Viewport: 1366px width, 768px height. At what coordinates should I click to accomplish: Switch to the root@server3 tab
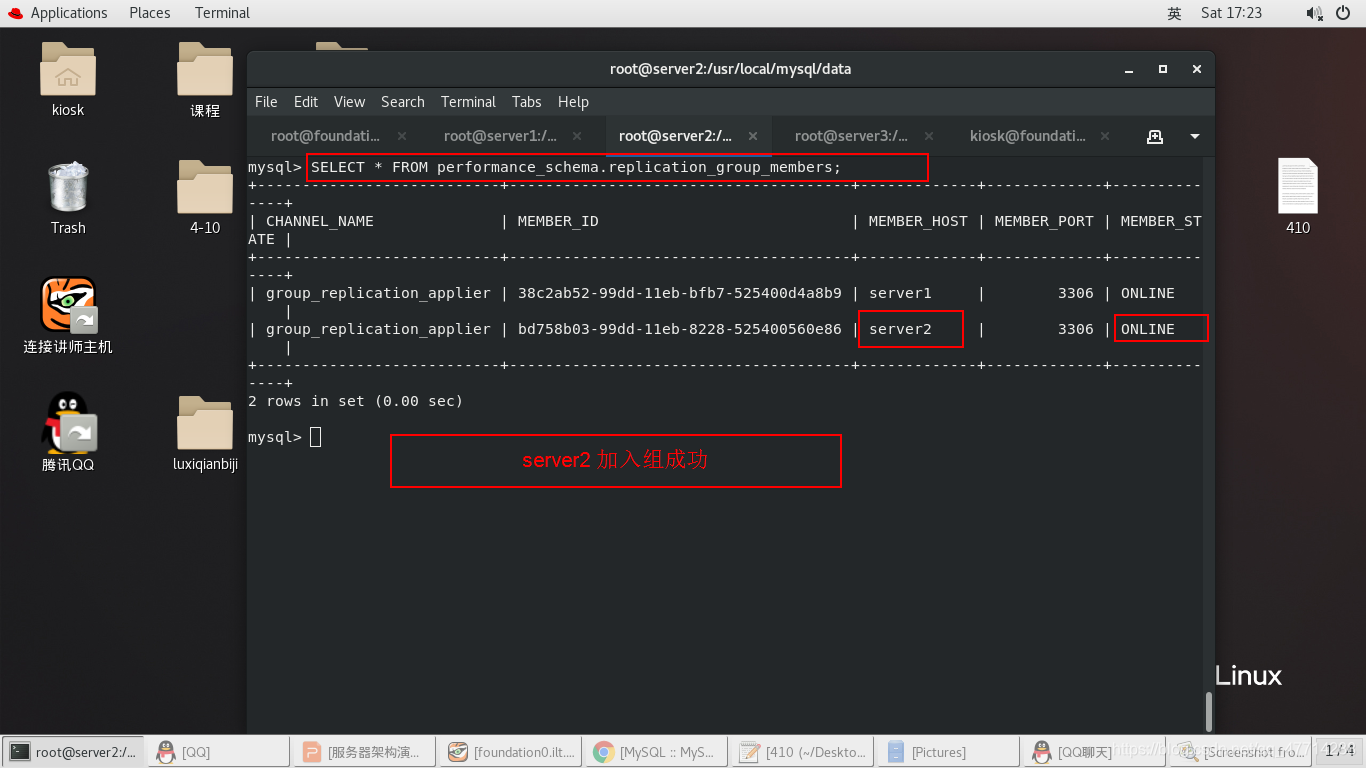(851, 136)
